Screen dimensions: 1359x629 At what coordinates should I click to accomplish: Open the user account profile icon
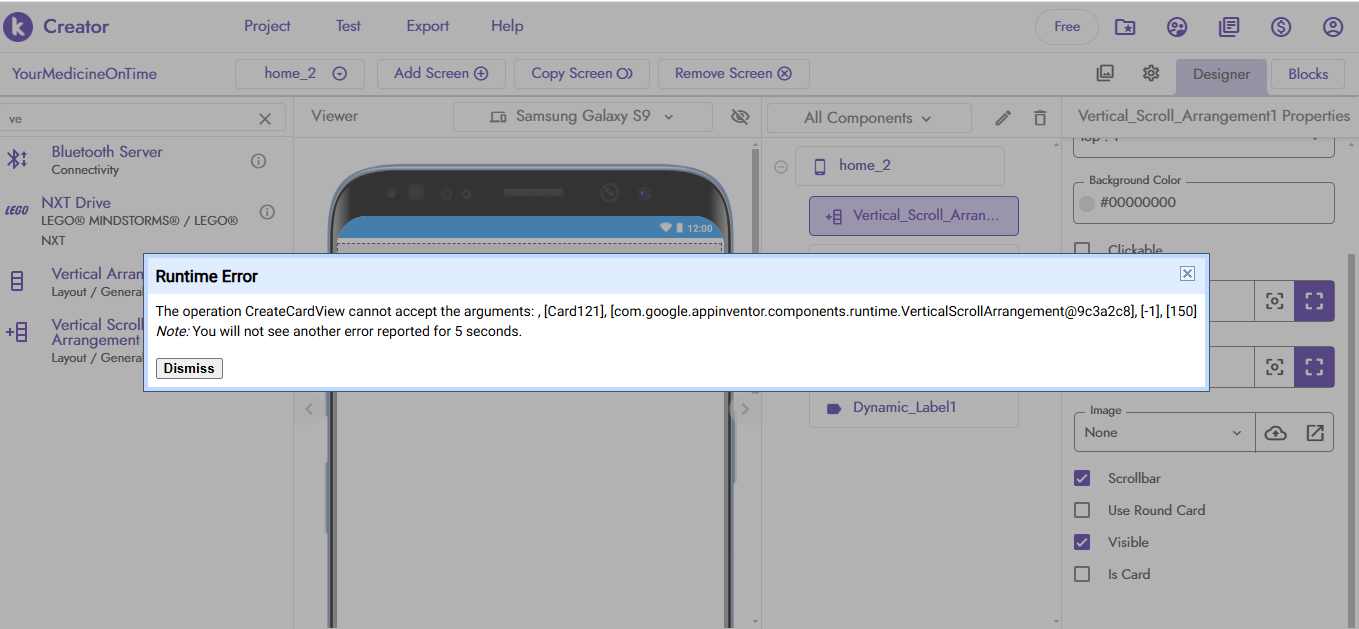click(1333, 27)
